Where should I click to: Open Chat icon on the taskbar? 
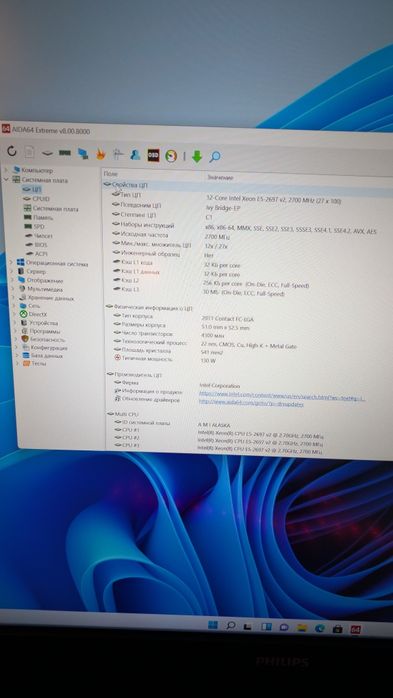point(284,627)
